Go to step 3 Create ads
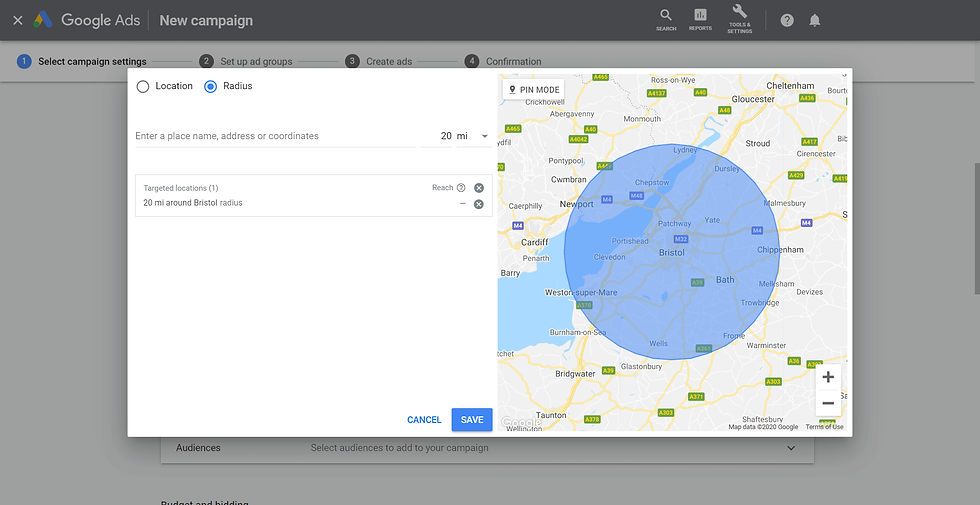 [379, 61]
